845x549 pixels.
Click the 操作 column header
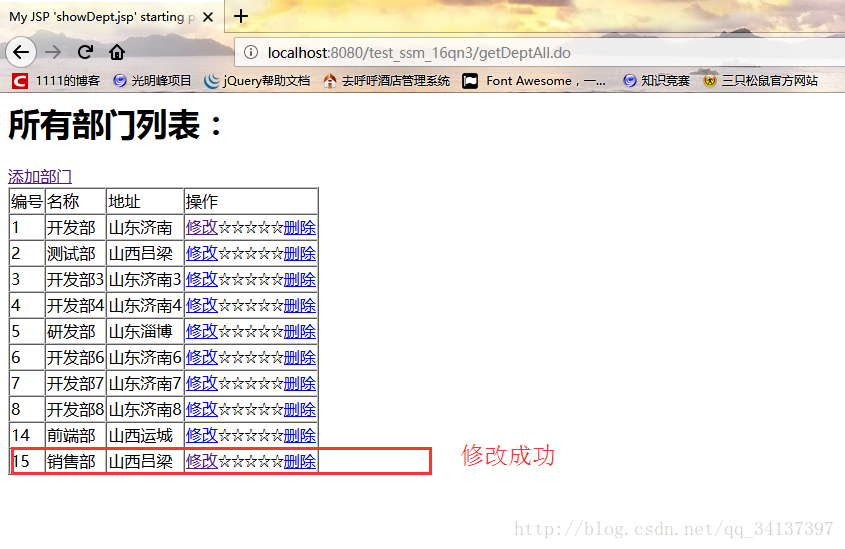pos(251,201)
